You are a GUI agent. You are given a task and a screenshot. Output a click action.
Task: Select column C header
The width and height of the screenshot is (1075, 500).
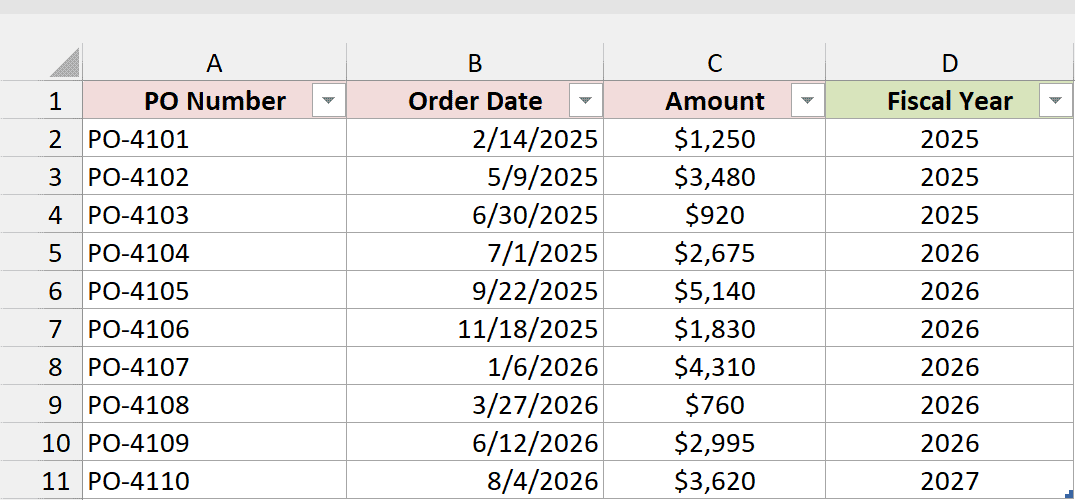[x=714, y=63]
